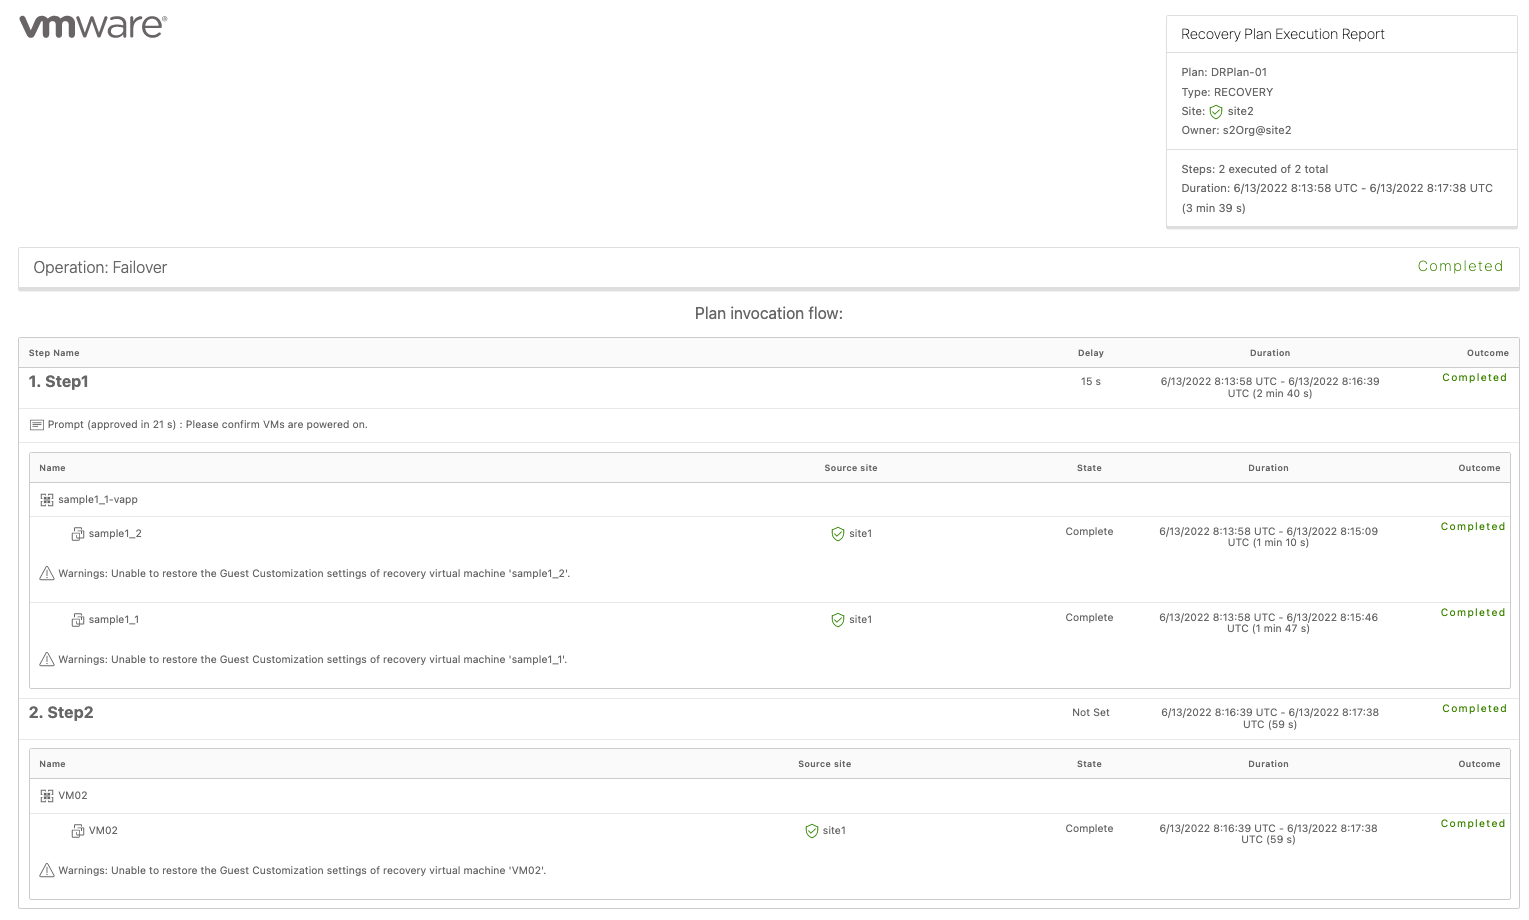Screen dimensions: 1529x920
Task: Click the site1 shield icon in VM02 row
Action: (x=812, y=831)
